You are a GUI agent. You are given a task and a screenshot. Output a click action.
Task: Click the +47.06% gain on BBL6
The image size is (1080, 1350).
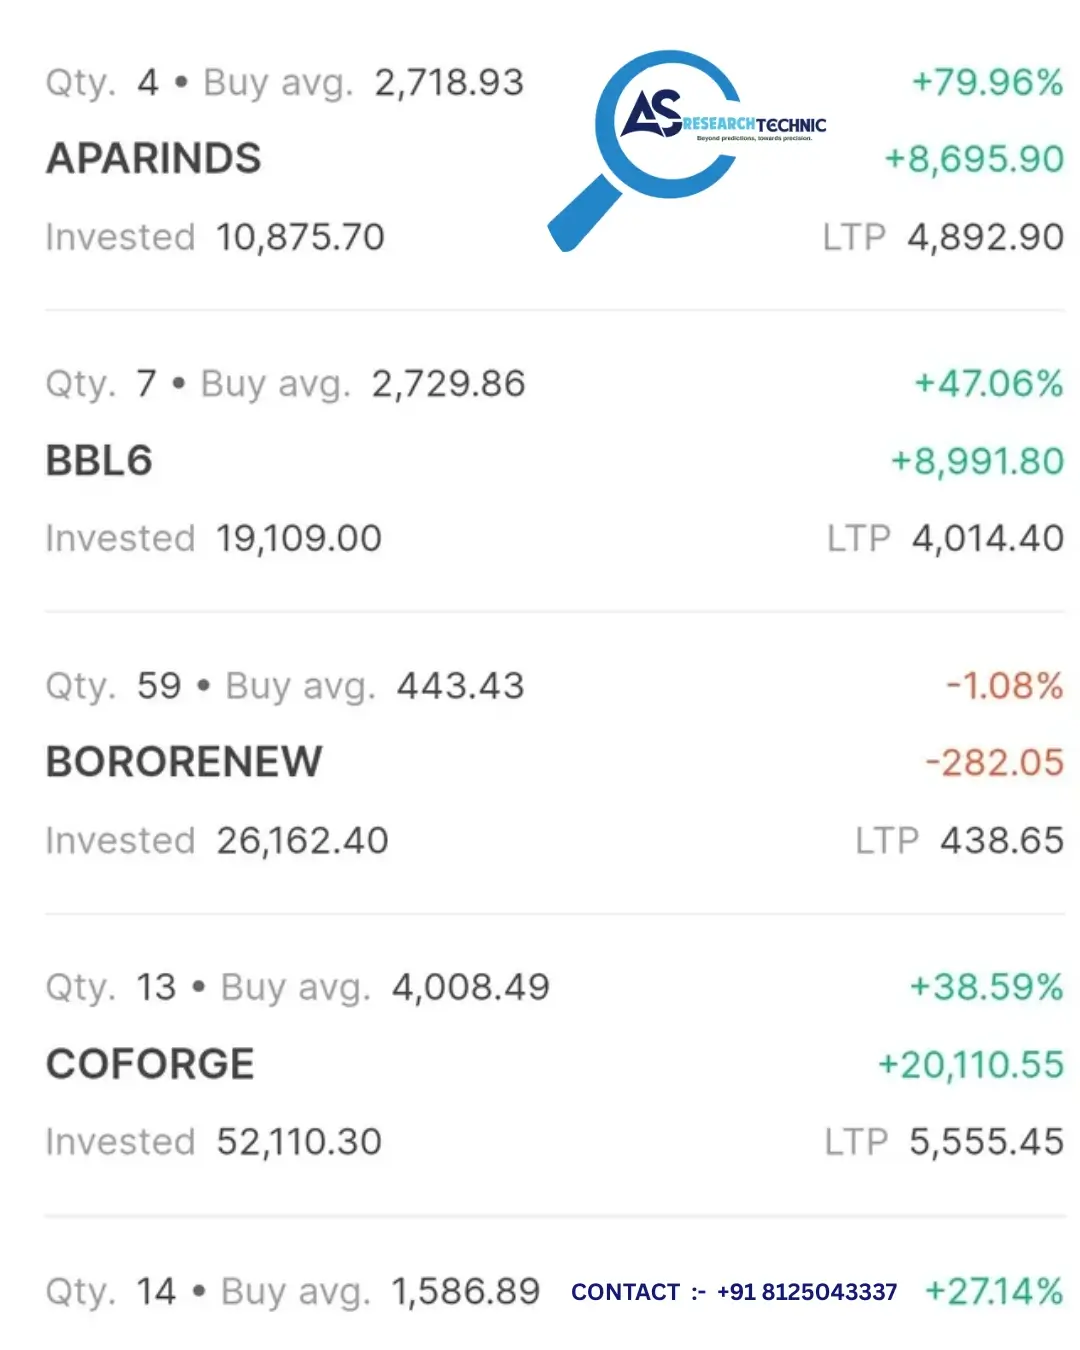point(989,384)
